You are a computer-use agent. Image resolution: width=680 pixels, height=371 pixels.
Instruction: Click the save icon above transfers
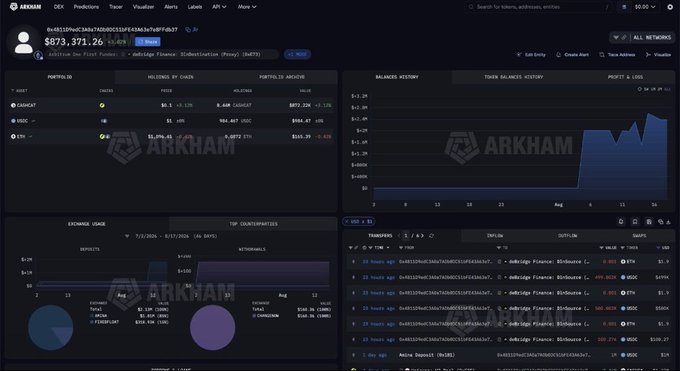click(x=649, y=222)
